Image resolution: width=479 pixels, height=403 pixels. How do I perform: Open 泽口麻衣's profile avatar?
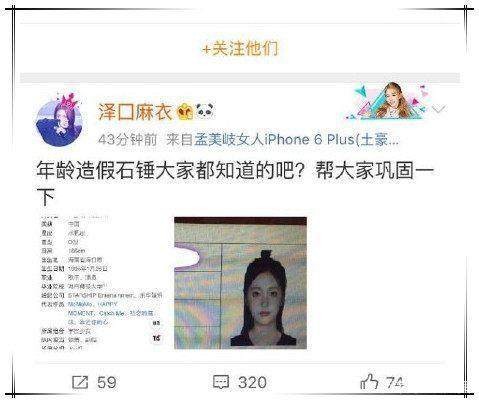point(59,121)
